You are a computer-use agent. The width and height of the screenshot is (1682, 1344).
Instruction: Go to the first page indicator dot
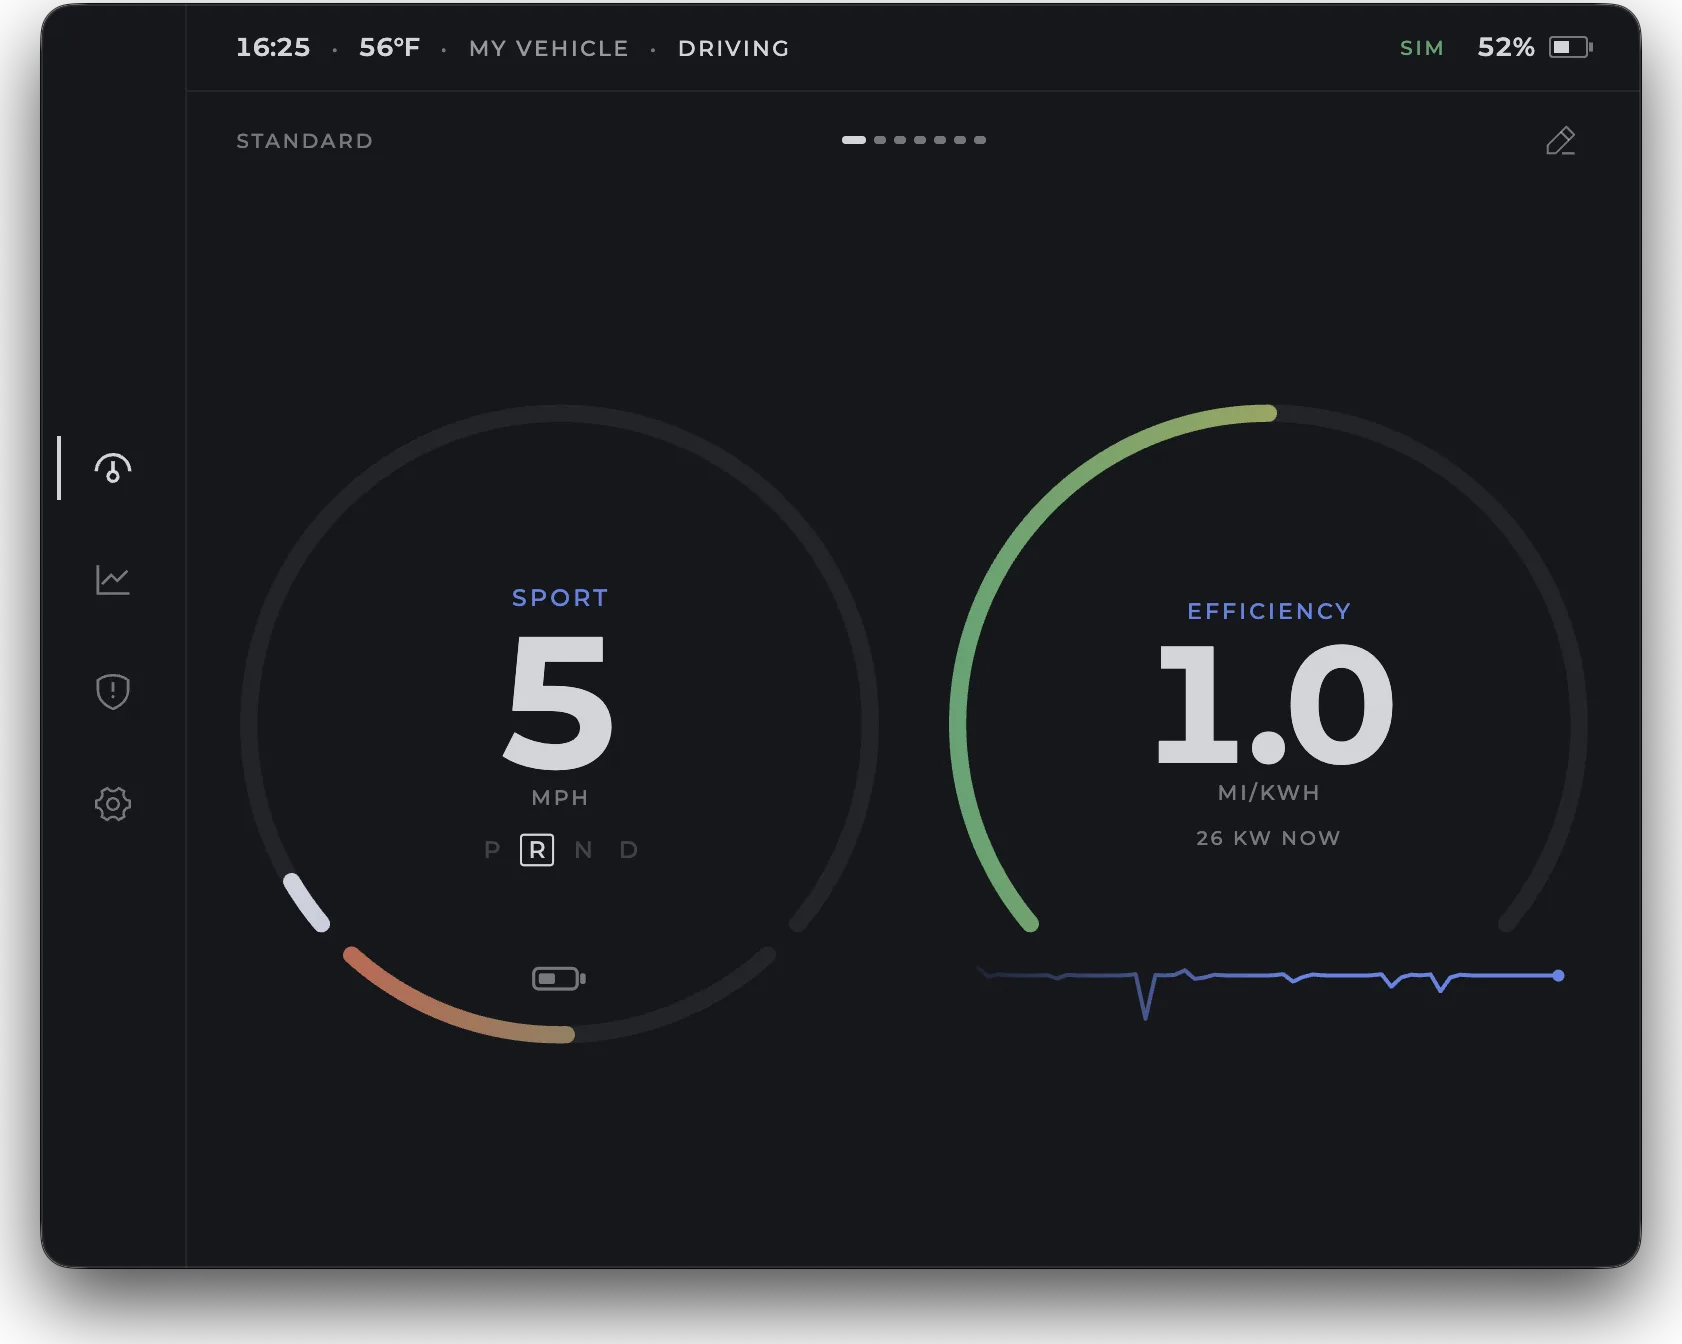854,140
